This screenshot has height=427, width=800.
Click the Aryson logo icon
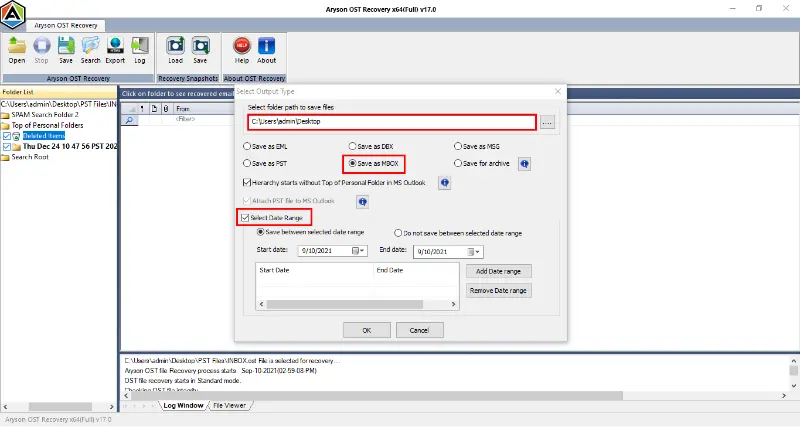pyautogui.click(x=13, y=15)
